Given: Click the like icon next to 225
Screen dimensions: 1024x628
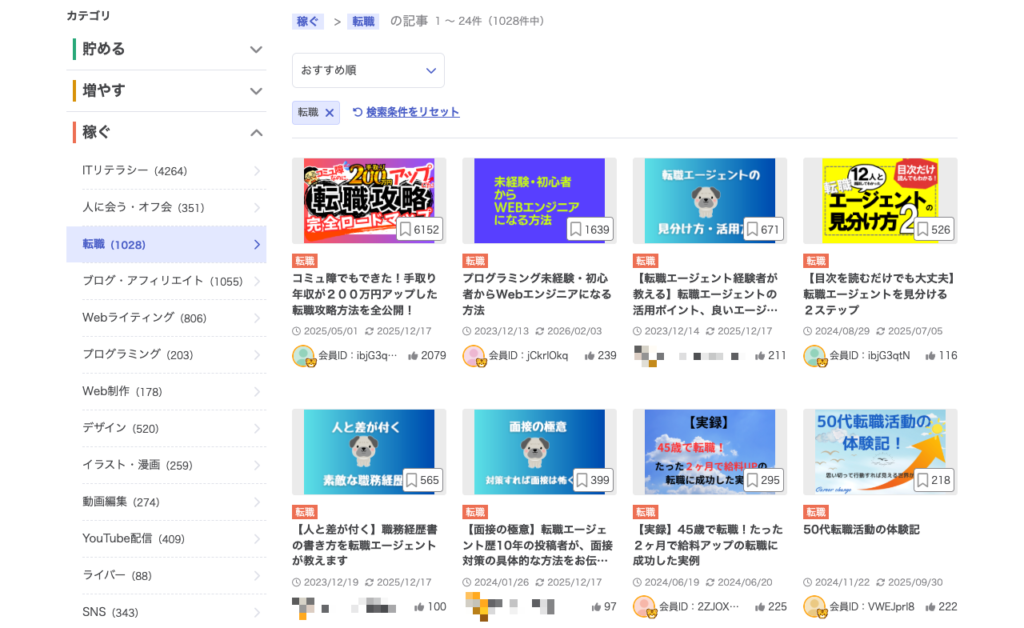Looking at the screenshot, I should click(760, 607).
